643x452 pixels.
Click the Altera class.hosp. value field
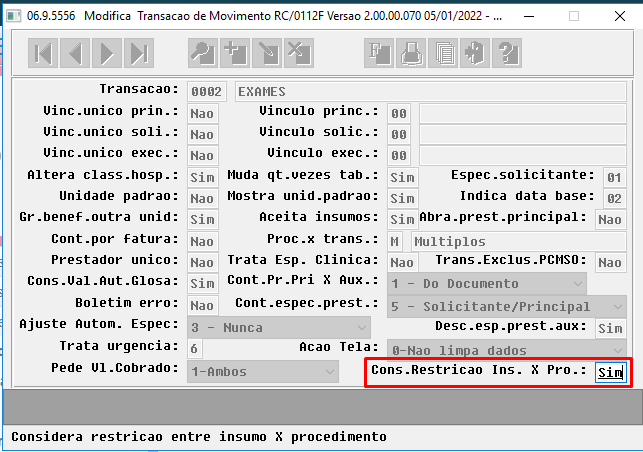pos(203,178)
